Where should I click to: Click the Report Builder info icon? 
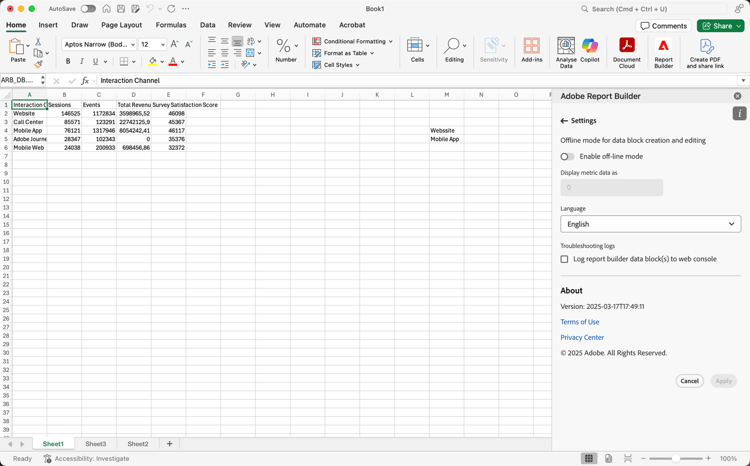739,113
